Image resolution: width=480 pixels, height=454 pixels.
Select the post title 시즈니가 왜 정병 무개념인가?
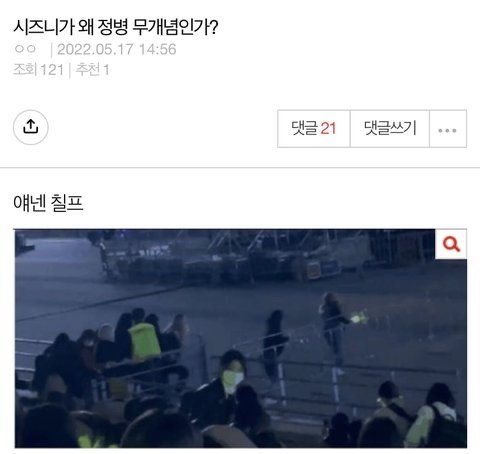point(116,27)
